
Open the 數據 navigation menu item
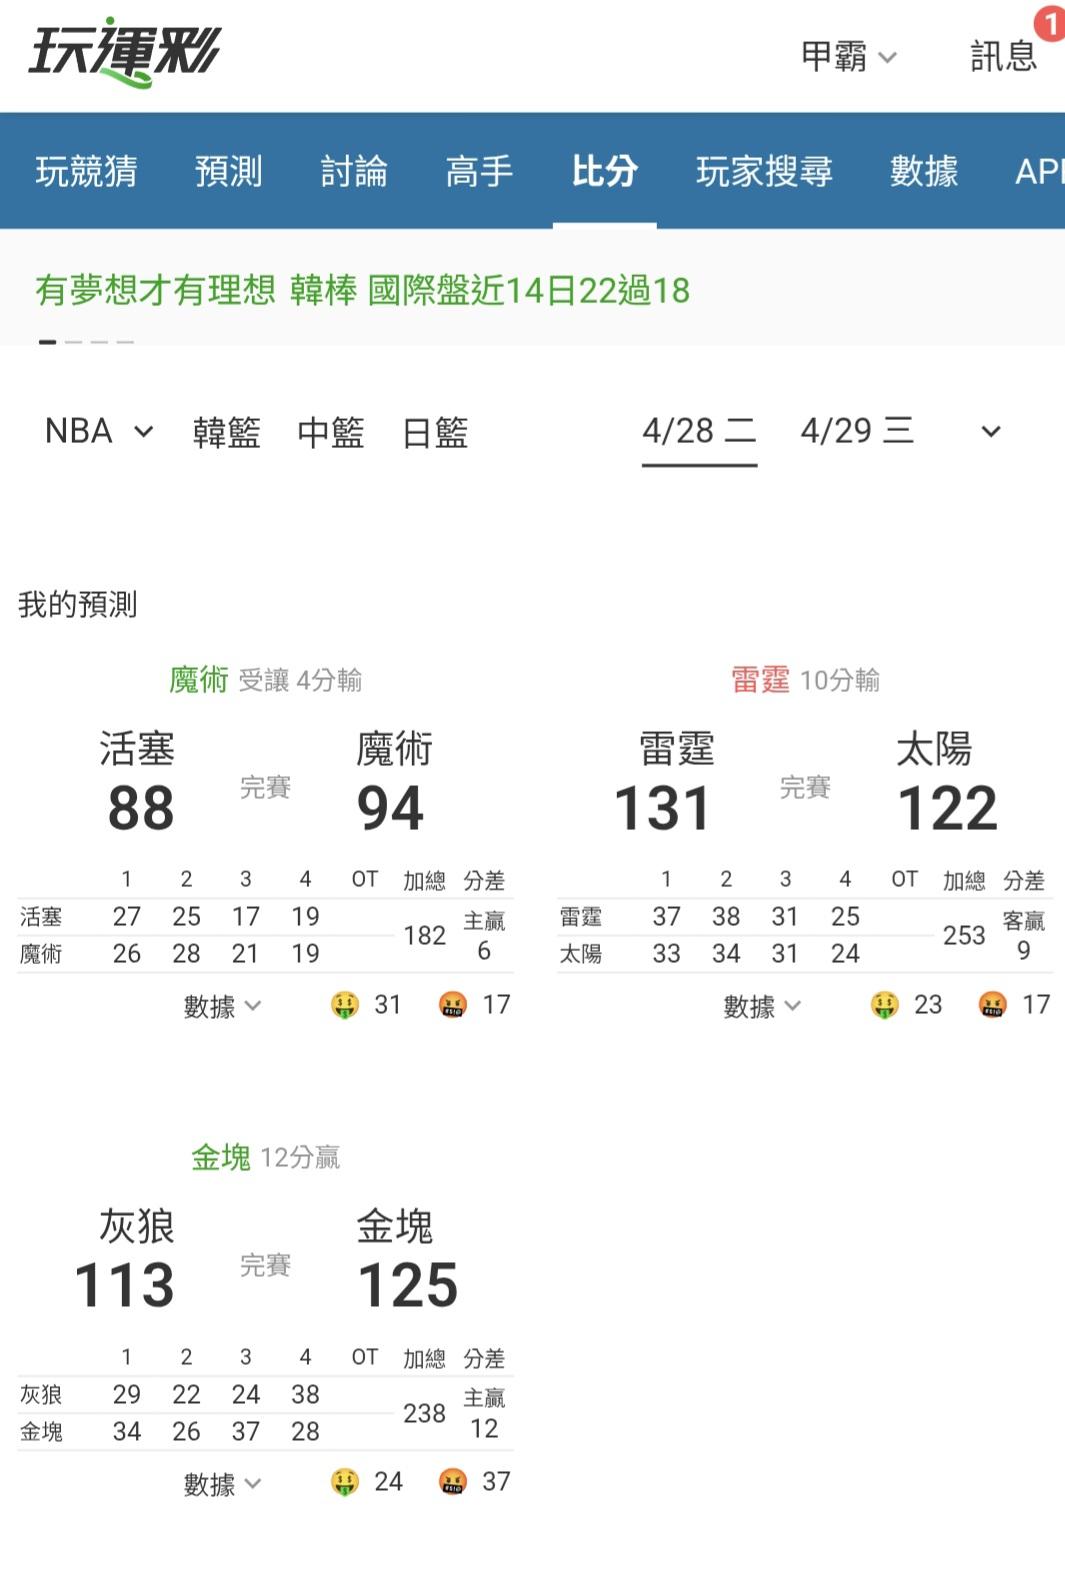point(924,171)
